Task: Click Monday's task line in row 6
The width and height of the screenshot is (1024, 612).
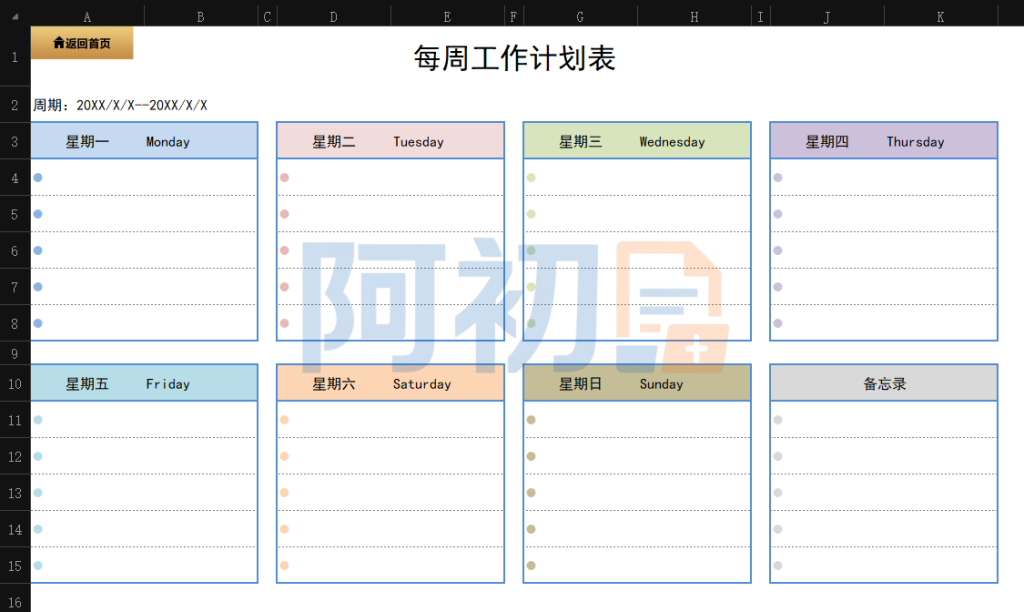Action: (144, 250)
